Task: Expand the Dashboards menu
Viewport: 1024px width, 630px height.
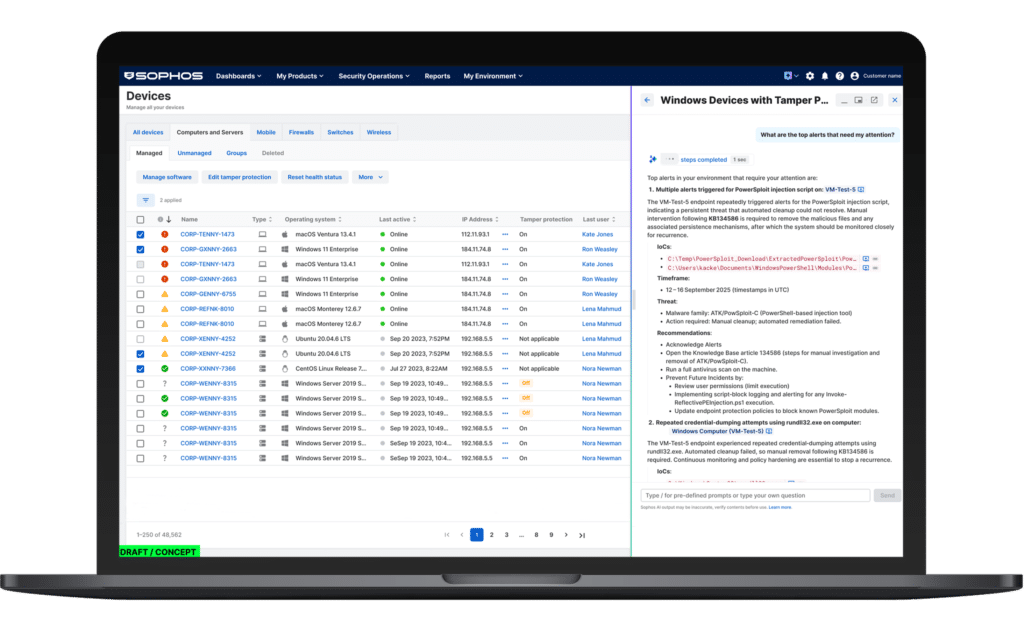Action: point(238,76)
